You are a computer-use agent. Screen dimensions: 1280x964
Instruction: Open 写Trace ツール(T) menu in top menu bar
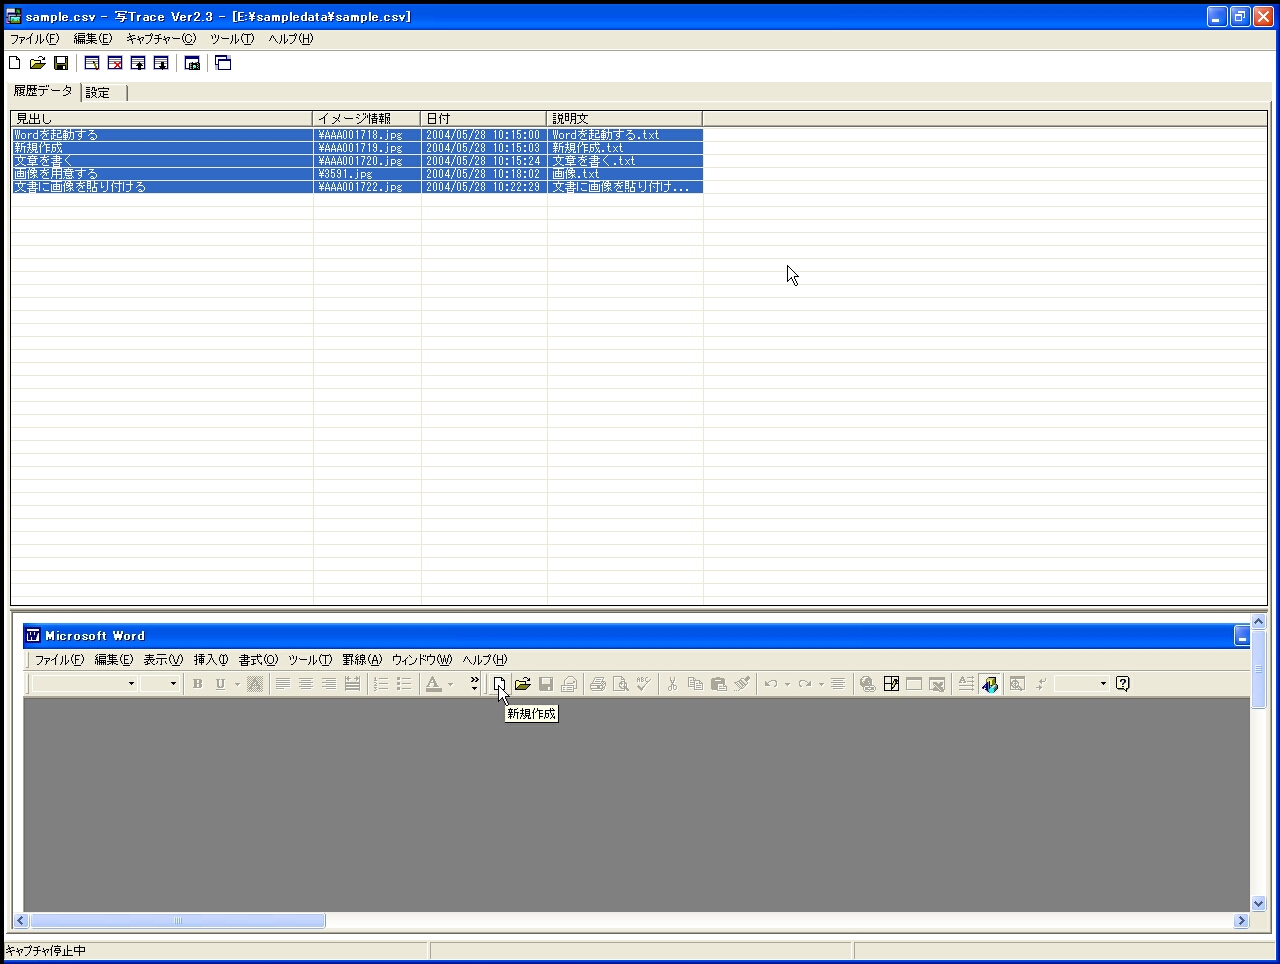(x=232, y=39)
